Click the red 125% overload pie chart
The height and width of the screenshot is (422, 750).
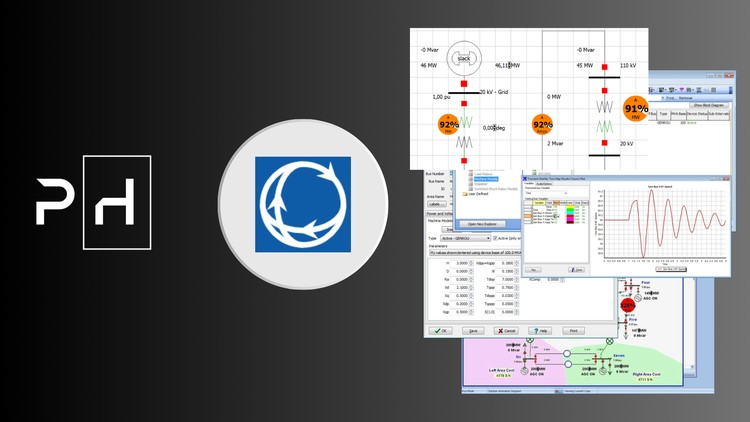[628, 305]
